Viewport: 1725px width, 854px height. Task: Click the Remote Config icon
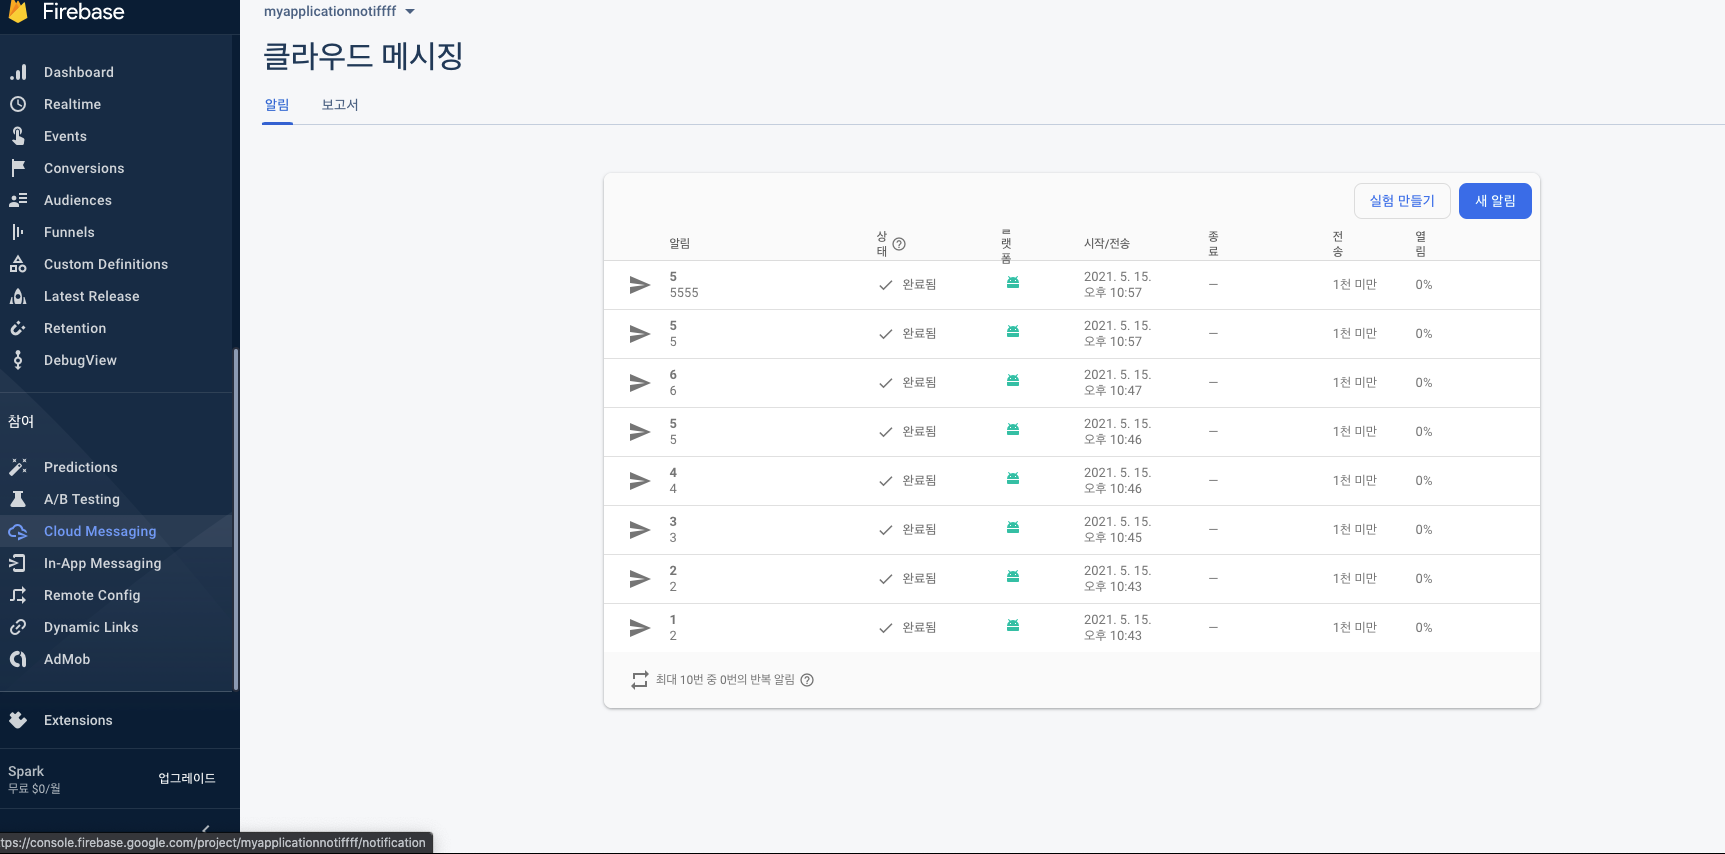[x=18, y=595]
